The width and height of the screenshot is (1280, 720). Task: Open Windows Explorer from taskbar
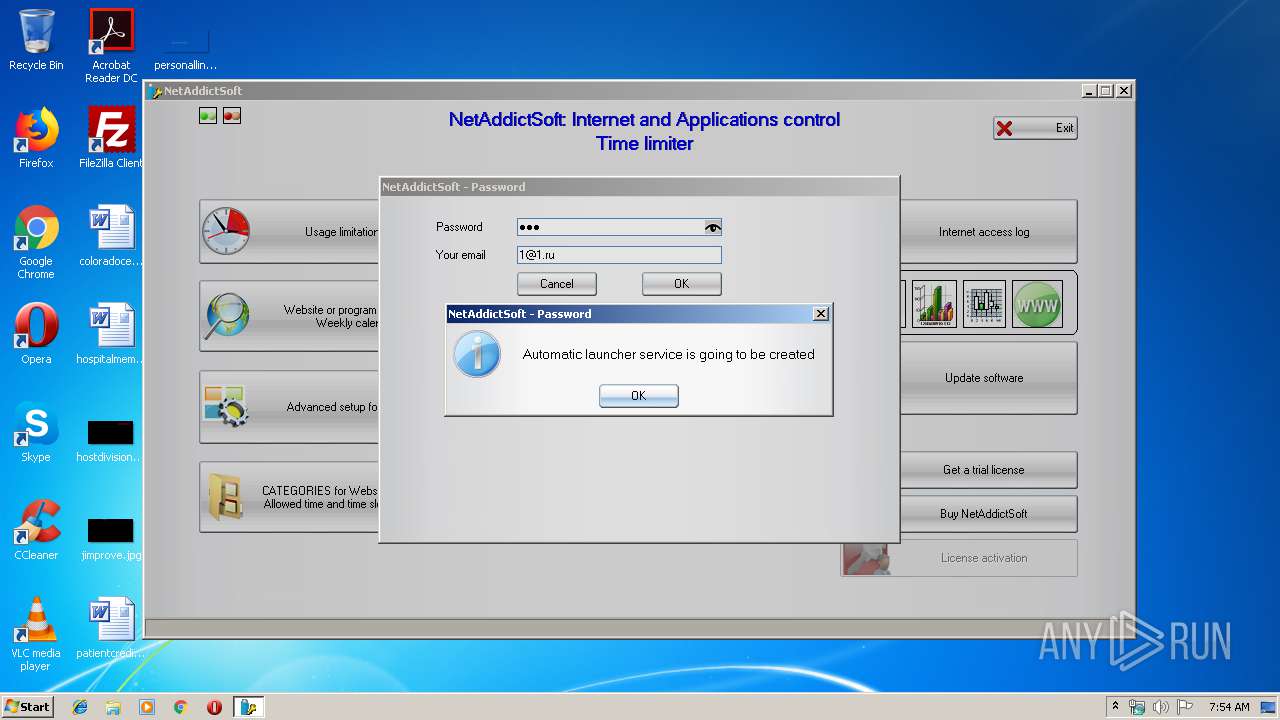click(113, 707)
